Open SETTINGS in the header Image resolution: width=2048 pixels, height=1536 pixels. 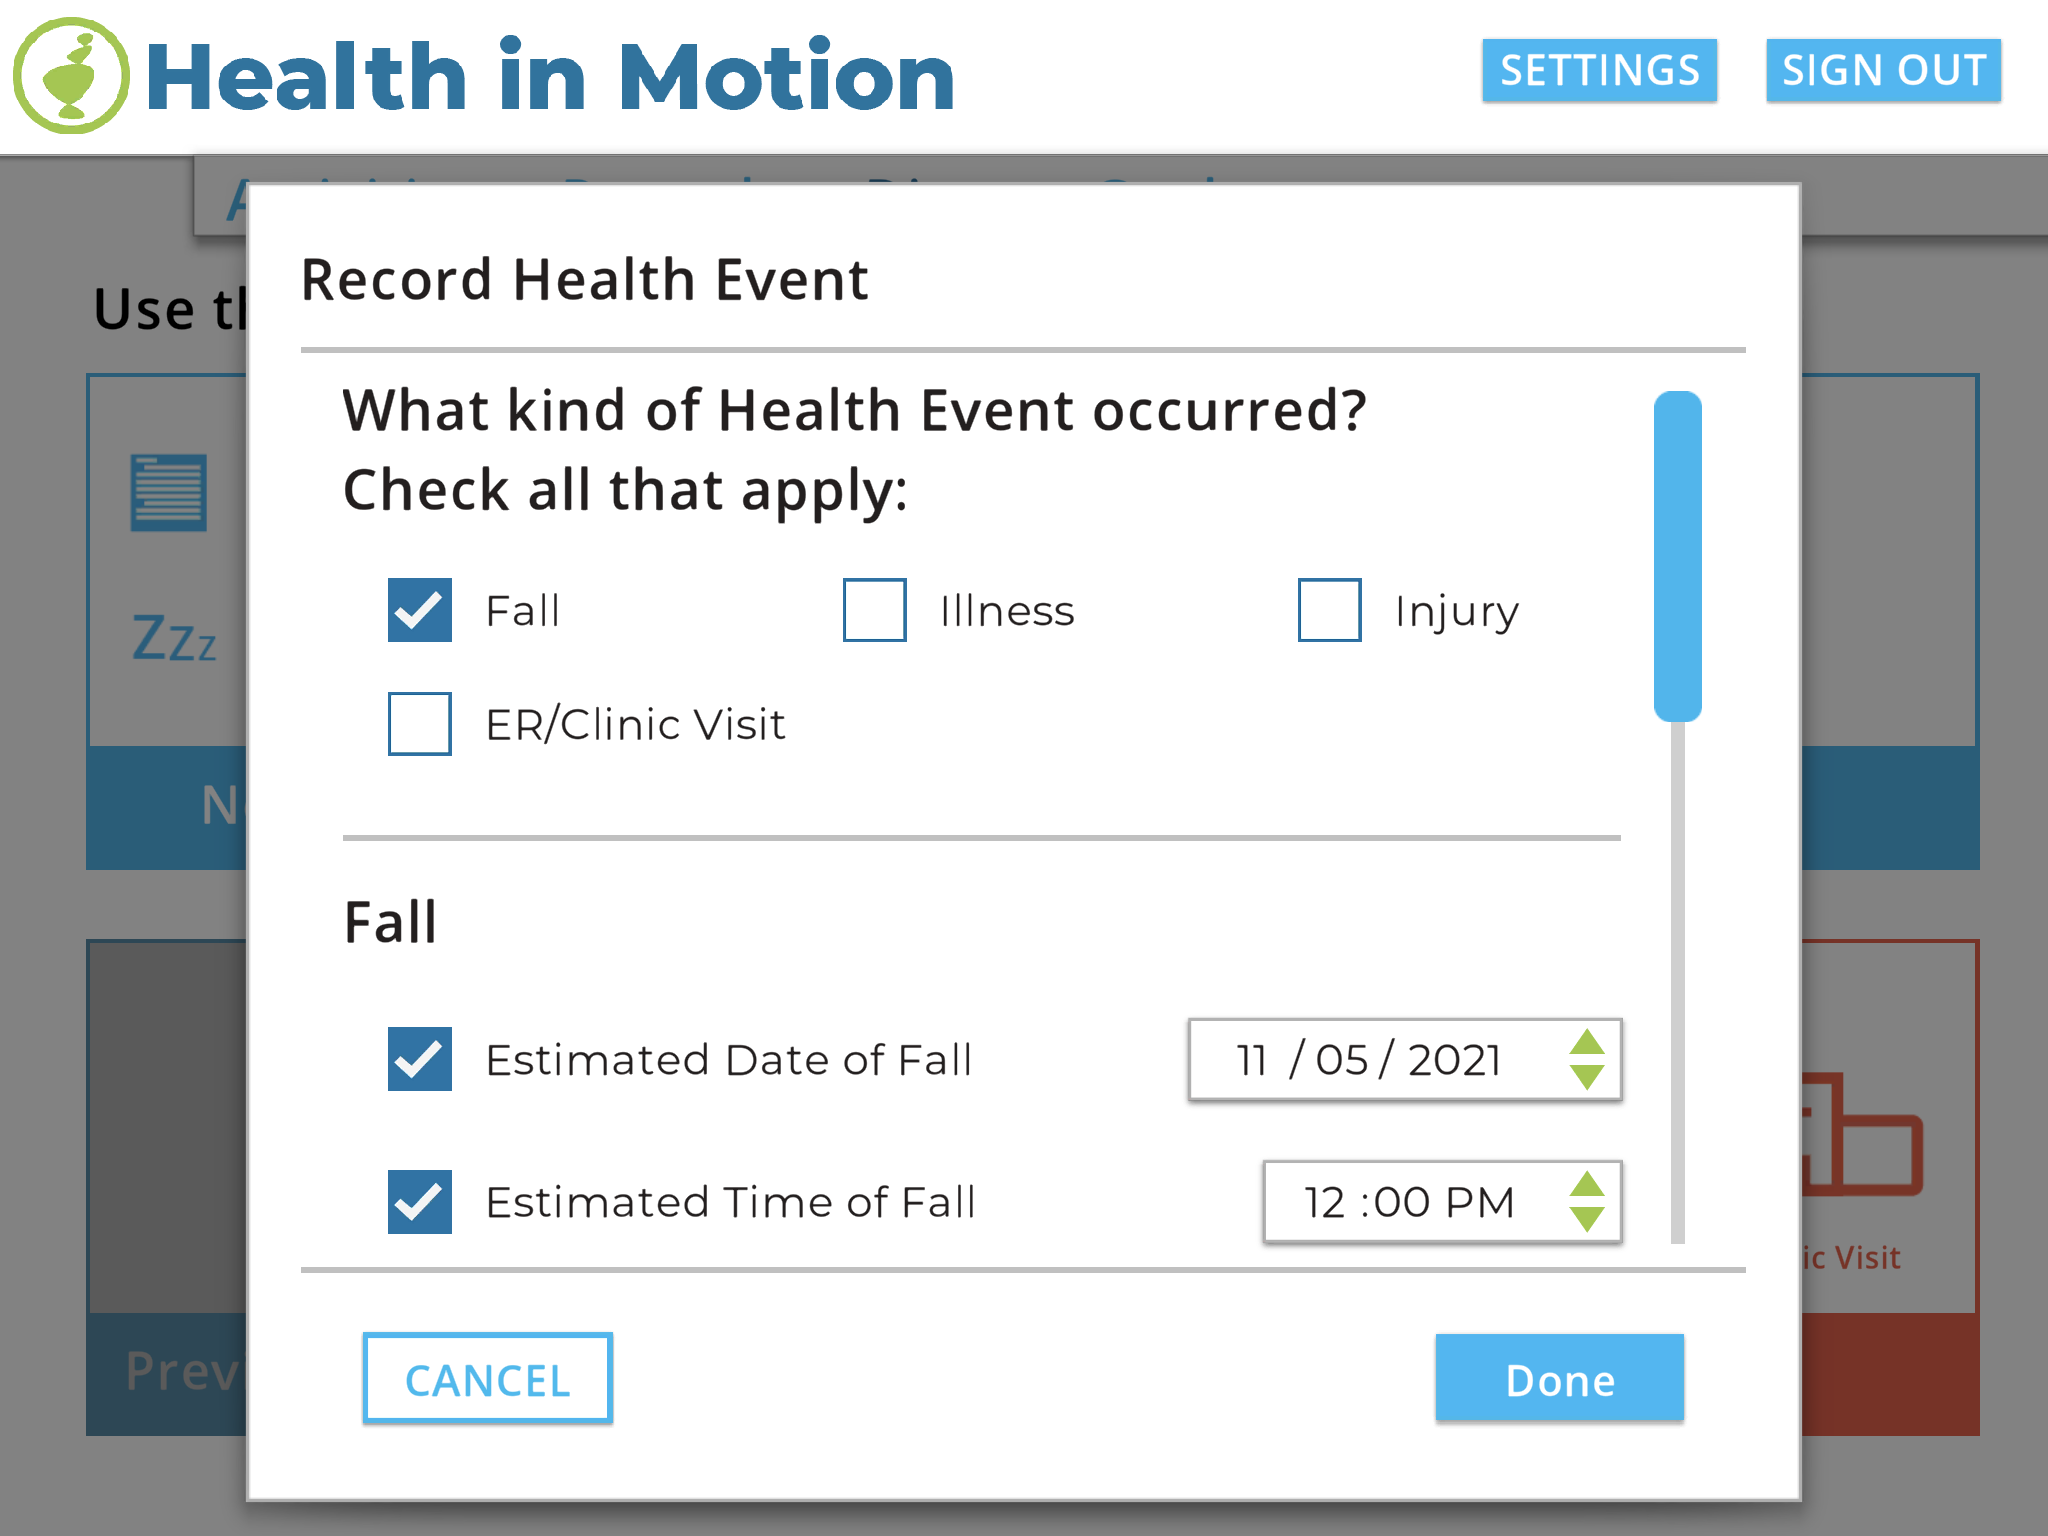pos(1599,71)
